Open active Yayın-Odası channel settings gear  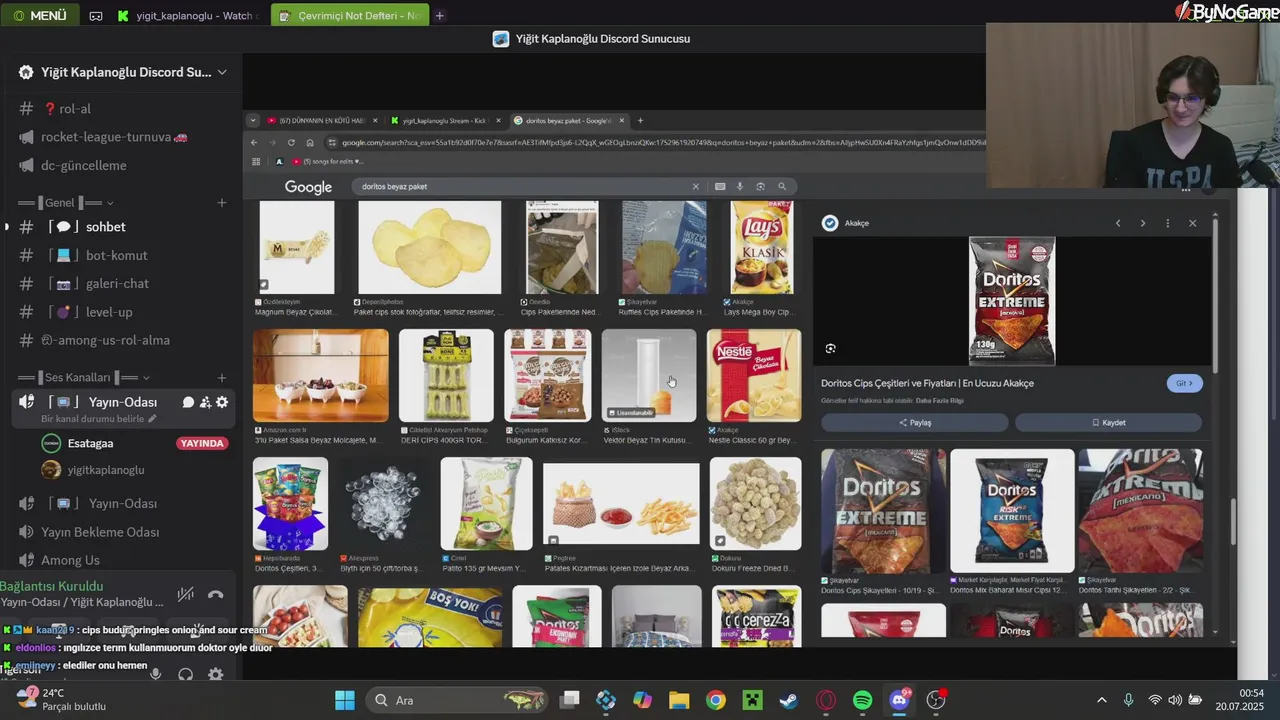point(222,402)
